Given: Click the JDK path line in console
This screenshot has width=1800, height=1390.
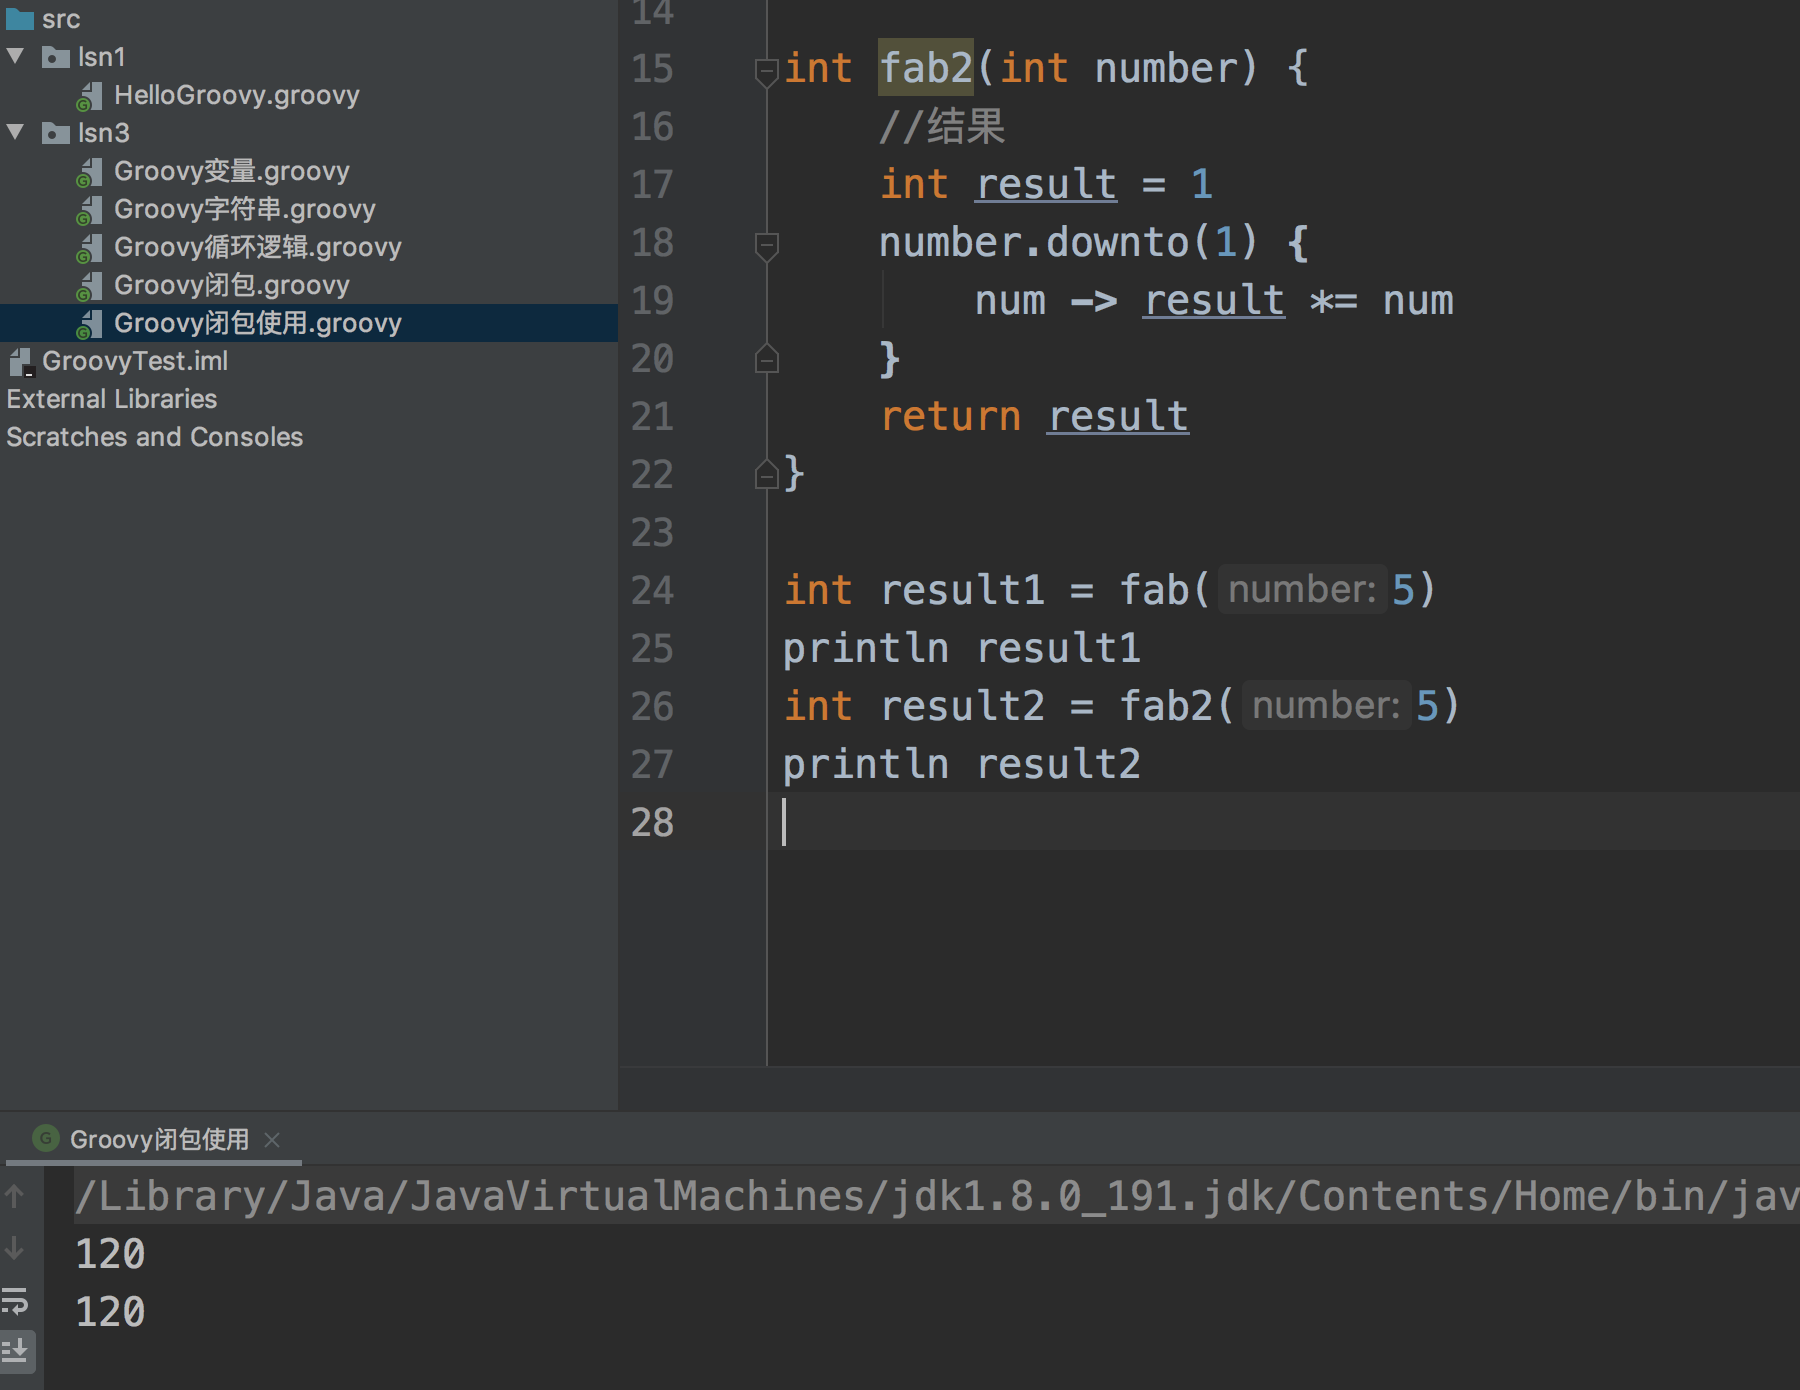Looking at the screenshot, I should coord(937,1196).
